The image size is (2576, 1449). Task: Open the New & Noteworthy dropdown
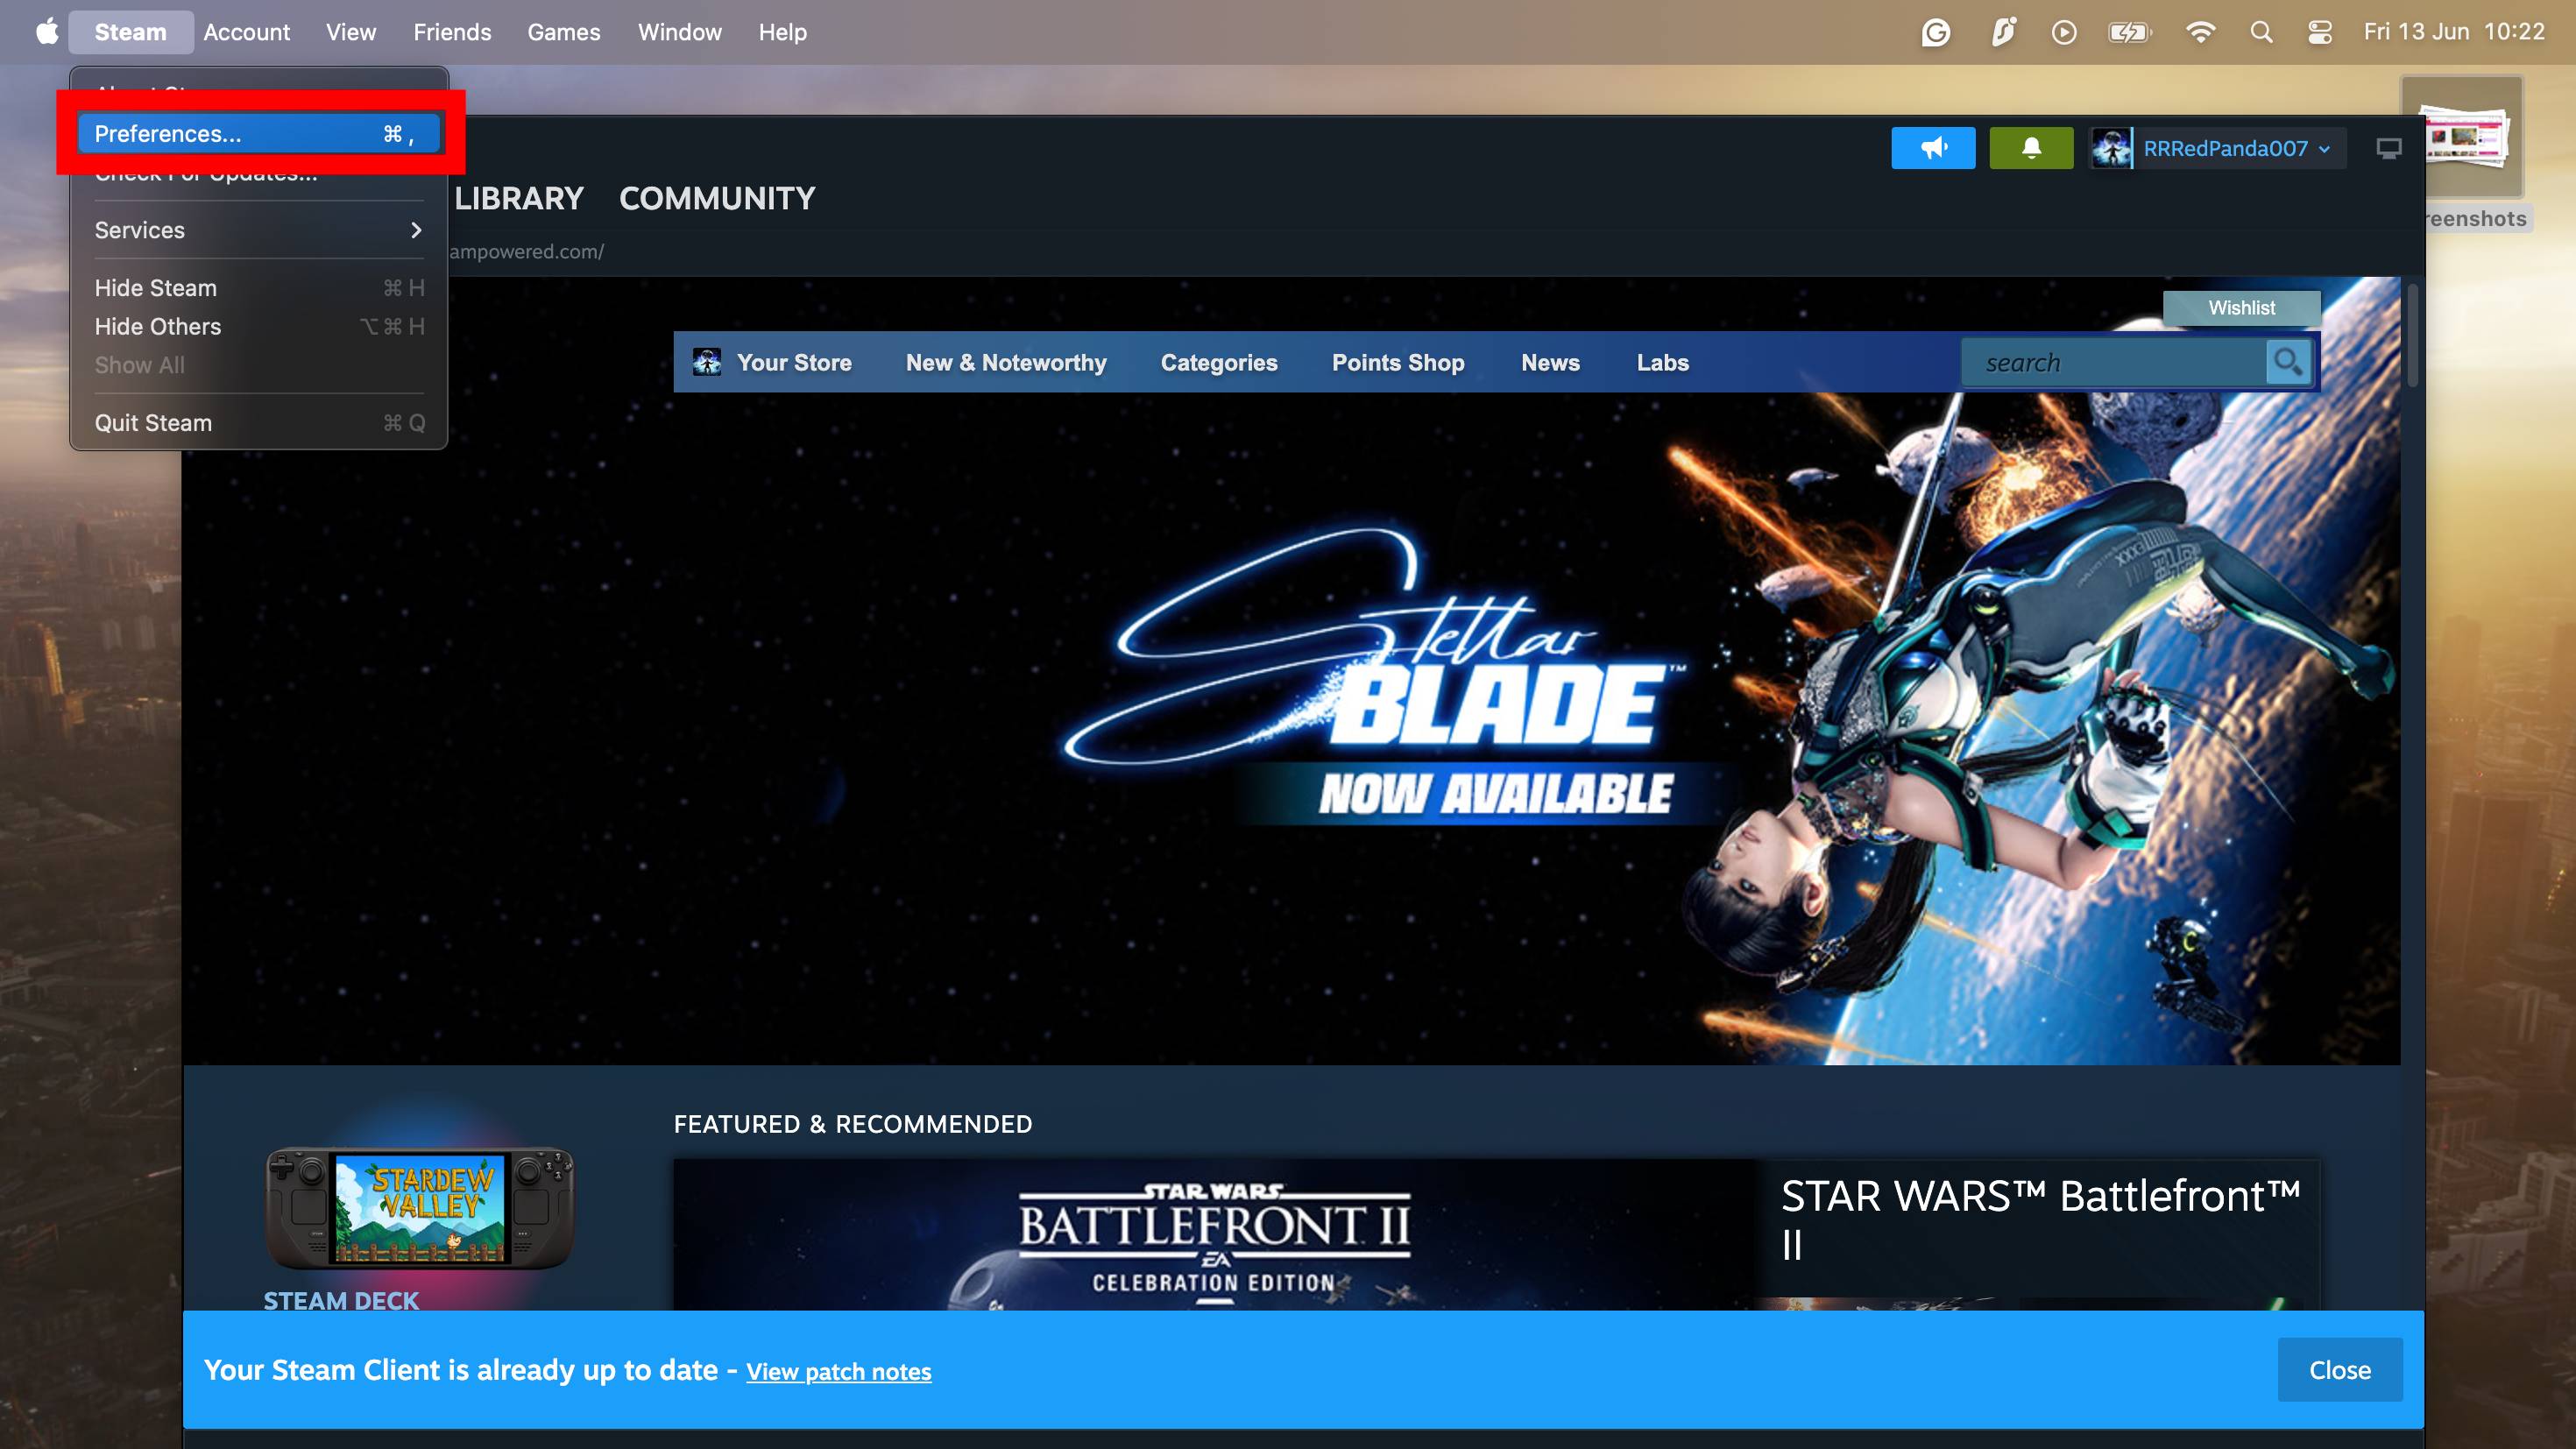coord(1005,362)
